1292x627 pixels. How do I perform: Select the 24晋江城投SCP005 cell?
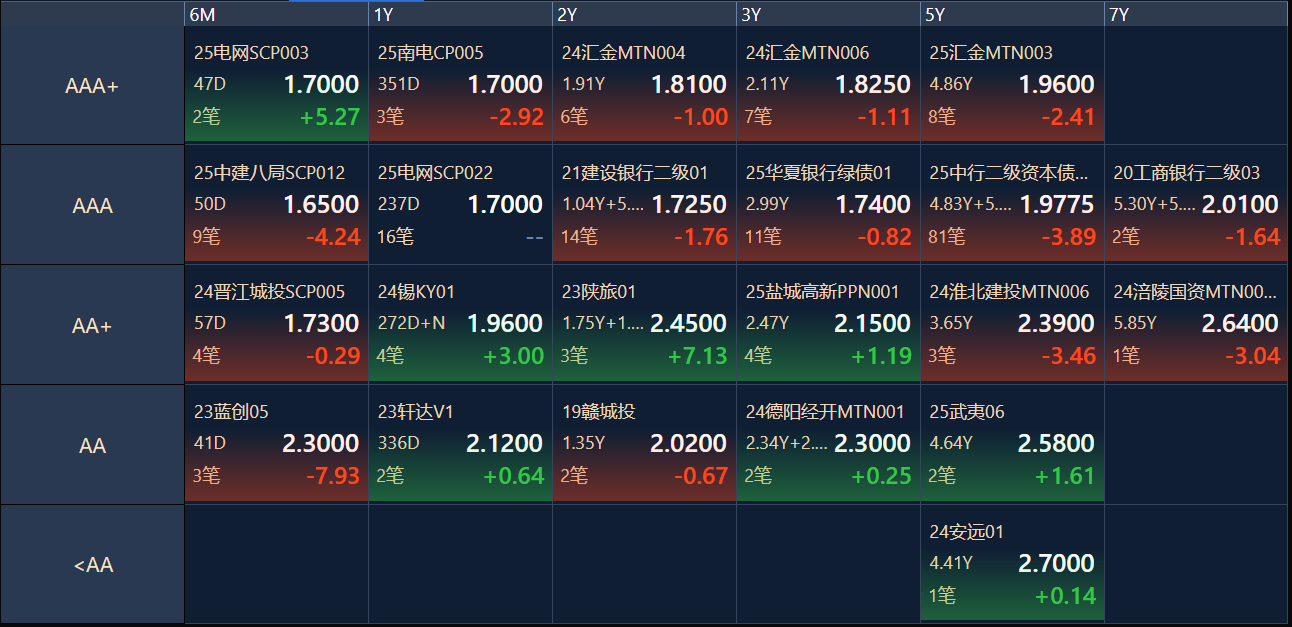[x=276, y=324]
